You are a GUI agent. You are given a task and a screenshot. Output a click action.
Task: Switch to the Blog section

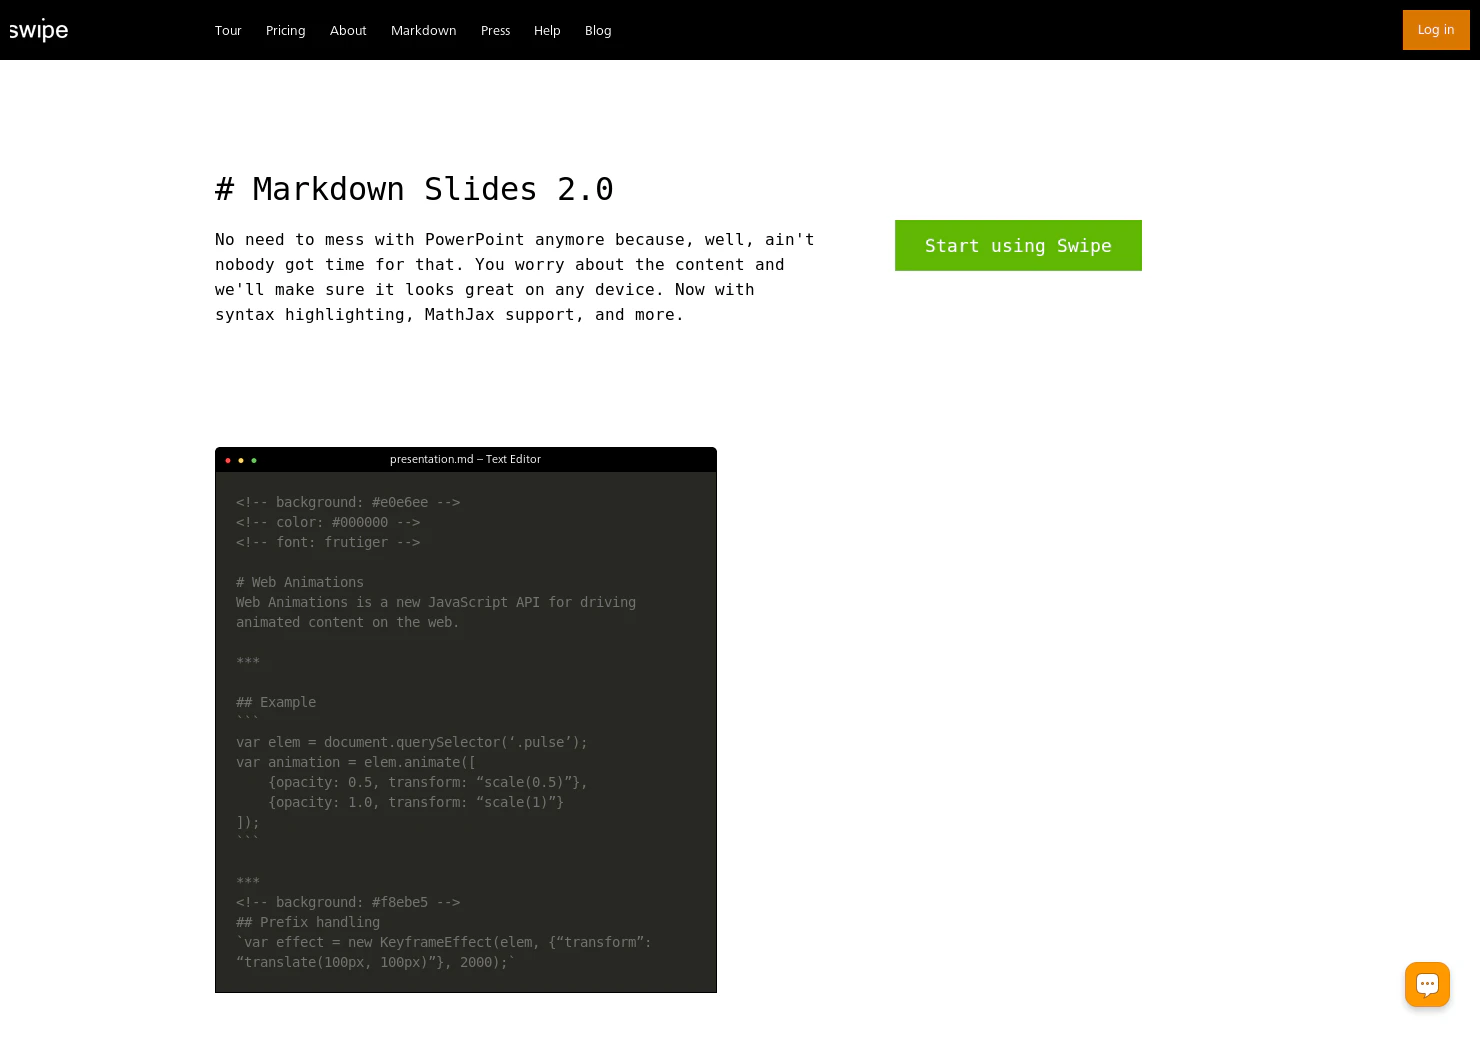[598, 30]
